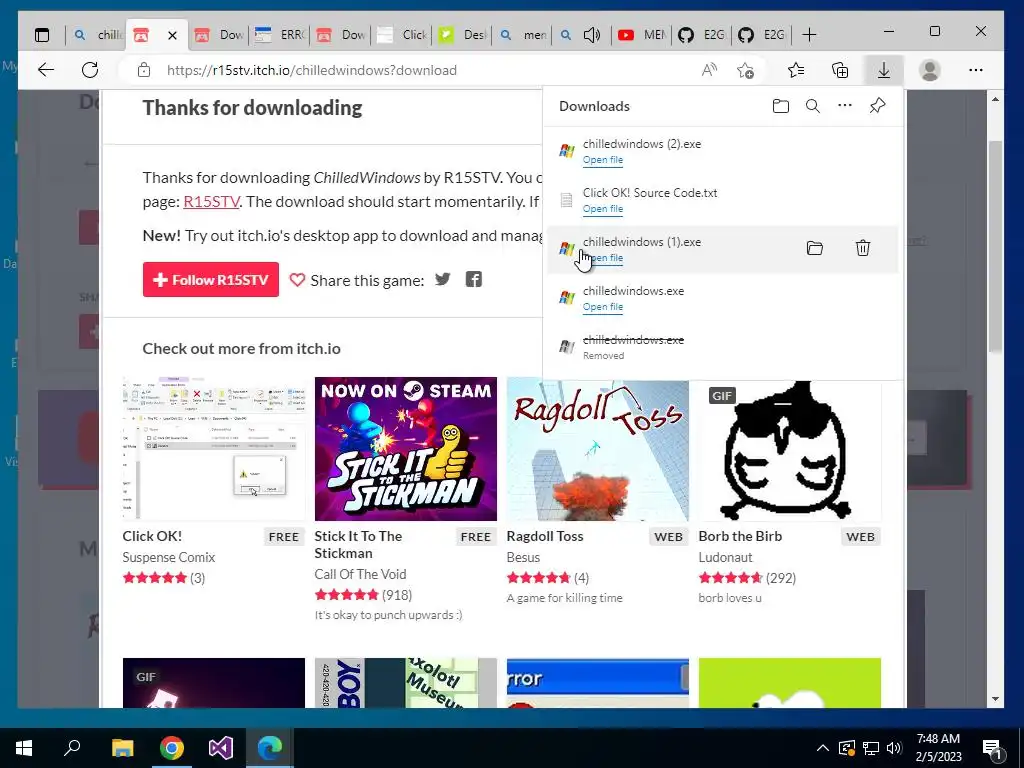Click Call Of The Void author link
This screenshot has height=768, width=1024.
[x=360, y=574]
